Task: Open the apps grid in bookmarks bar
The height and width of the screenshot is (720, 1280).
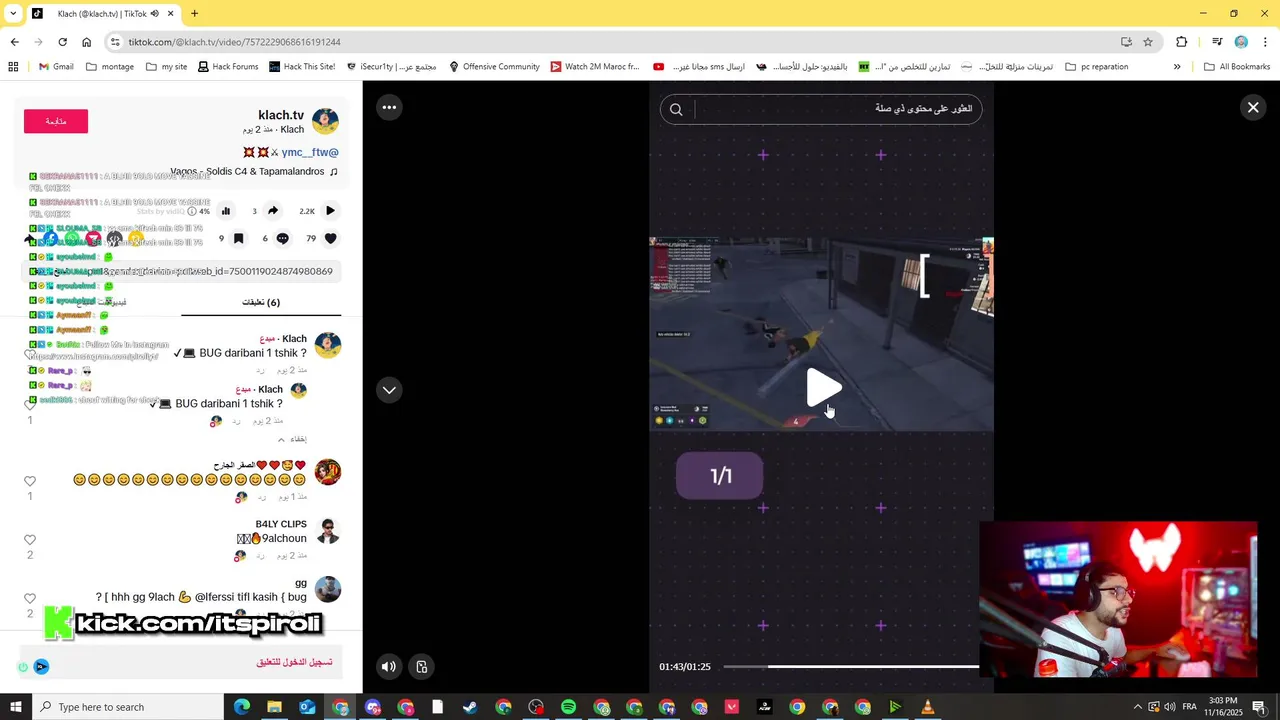Action: tap(13, 67)
